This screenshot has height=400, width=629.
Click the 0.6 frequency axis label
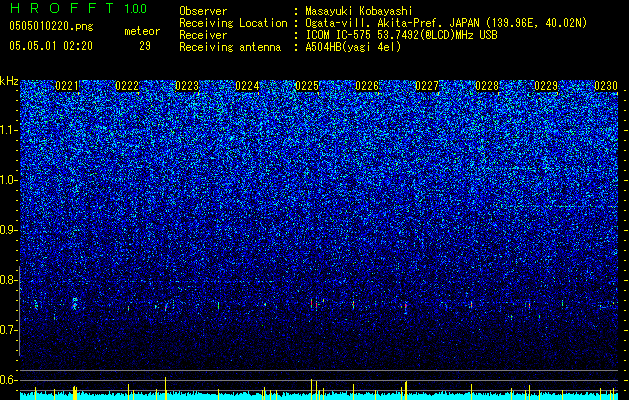8,380
